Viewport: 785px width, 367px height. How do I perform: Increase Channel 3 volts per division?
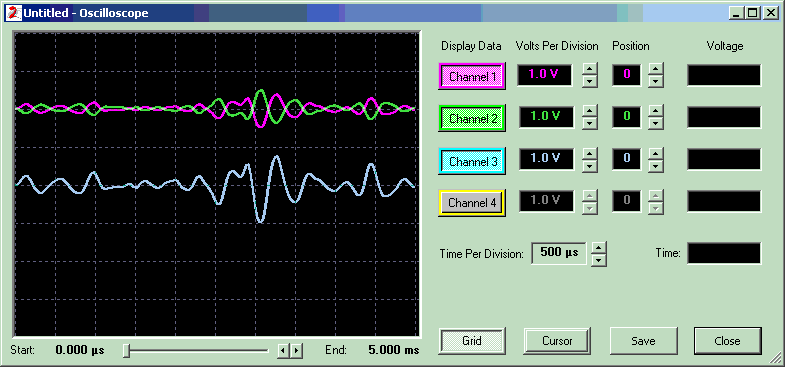(x=590, y=154)
